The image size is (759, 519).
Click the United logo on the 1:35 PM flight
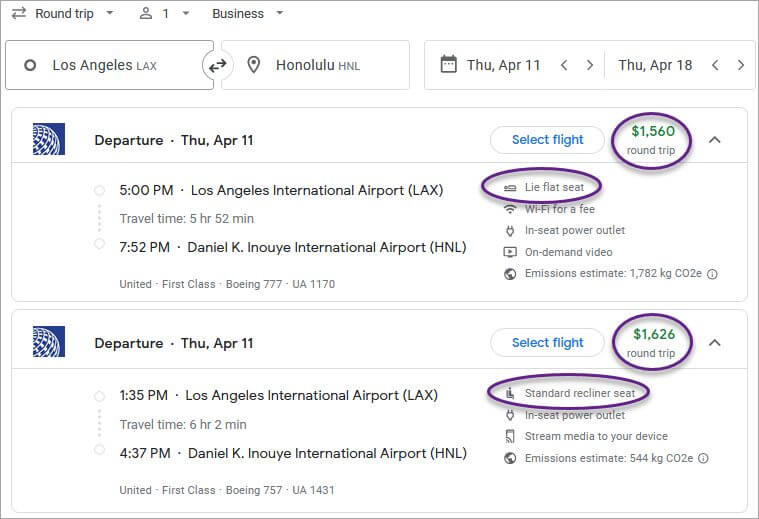[x=48, y=342]
